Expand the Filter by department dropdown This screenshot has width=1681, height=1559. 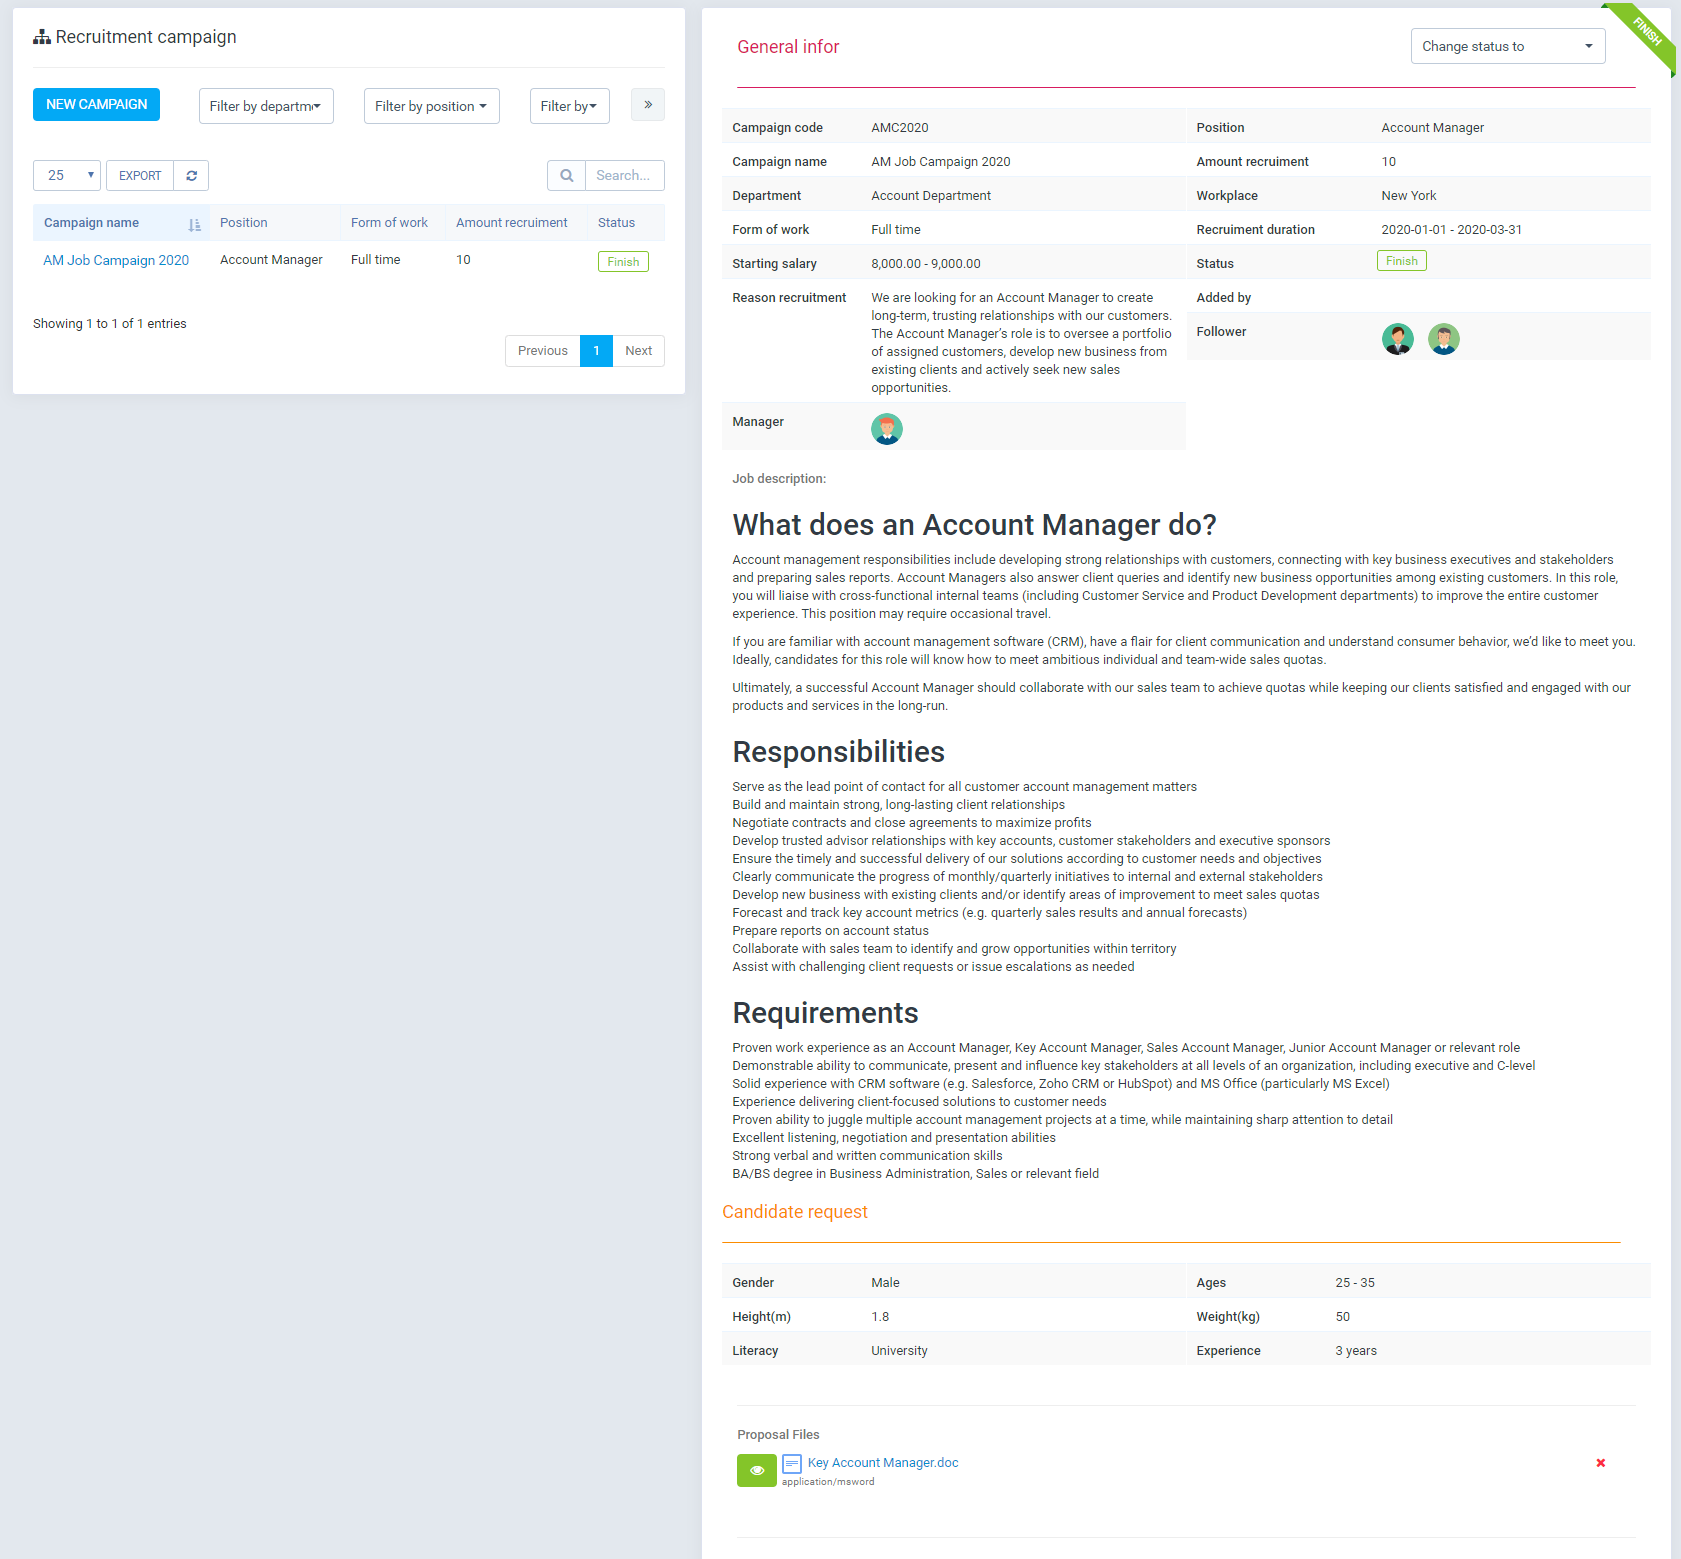pyautogui.click(x=266, y=106)
